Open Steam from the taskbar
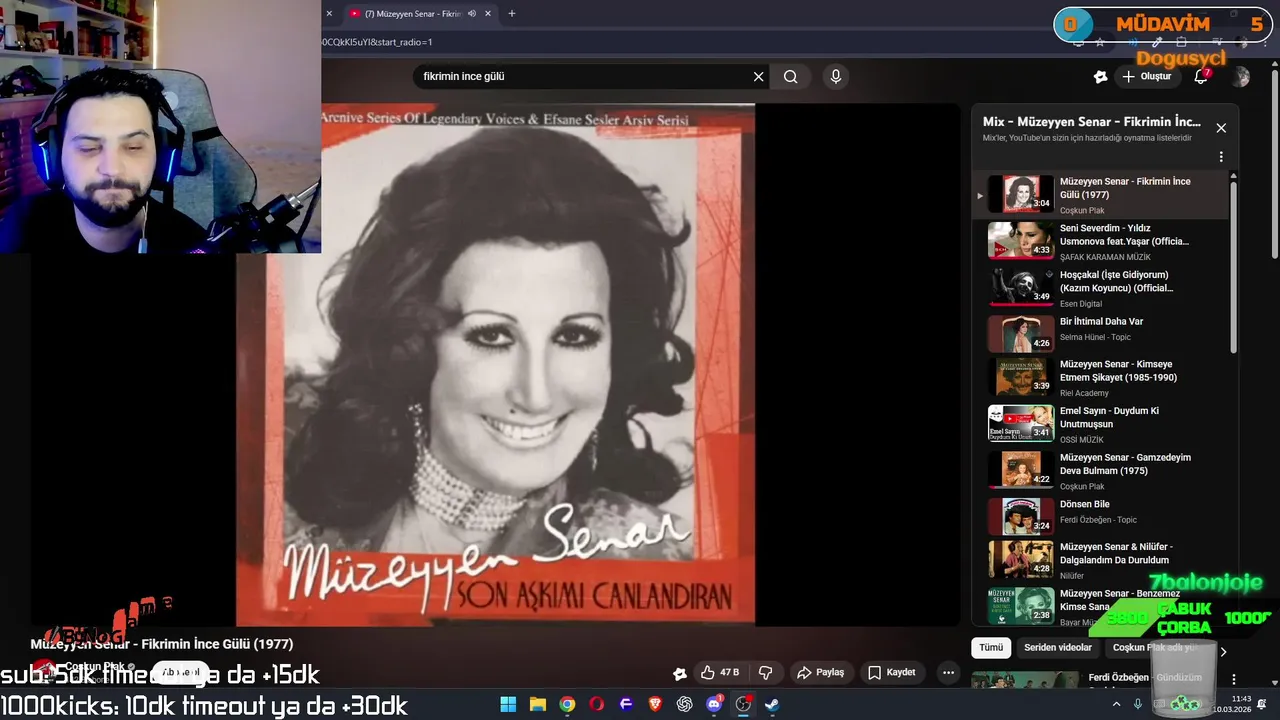This screenshot has height=720, width=1280. [x=772, y=704]
